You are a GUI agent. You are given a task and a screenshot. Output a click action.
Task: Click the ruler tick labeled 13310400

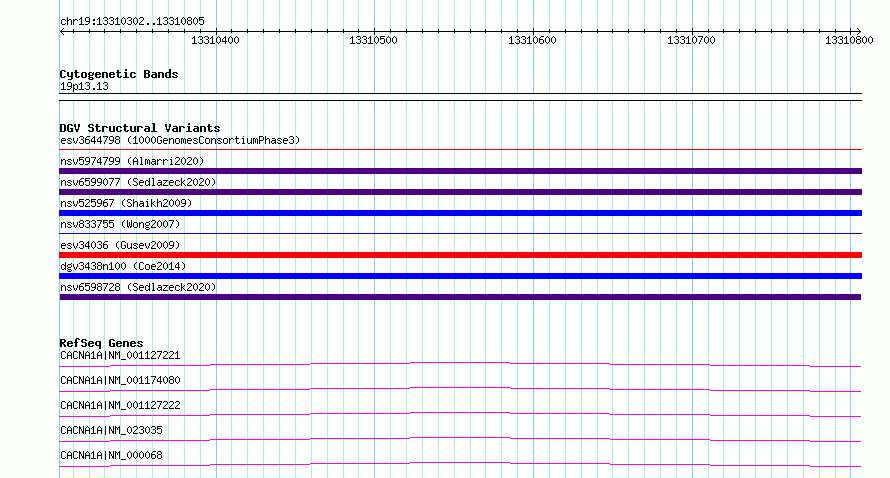coord(215,40)
